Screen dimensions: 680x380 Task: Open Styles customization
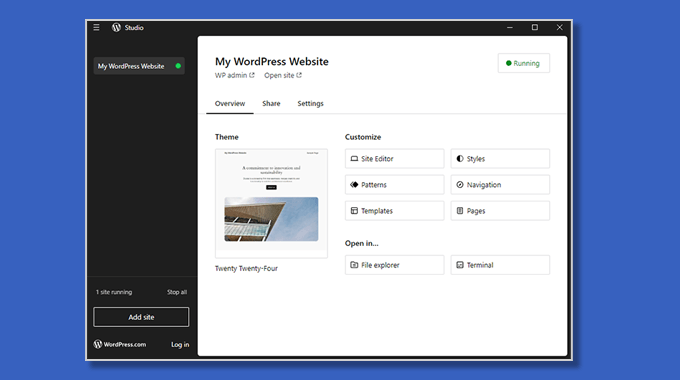pos(500,159)
